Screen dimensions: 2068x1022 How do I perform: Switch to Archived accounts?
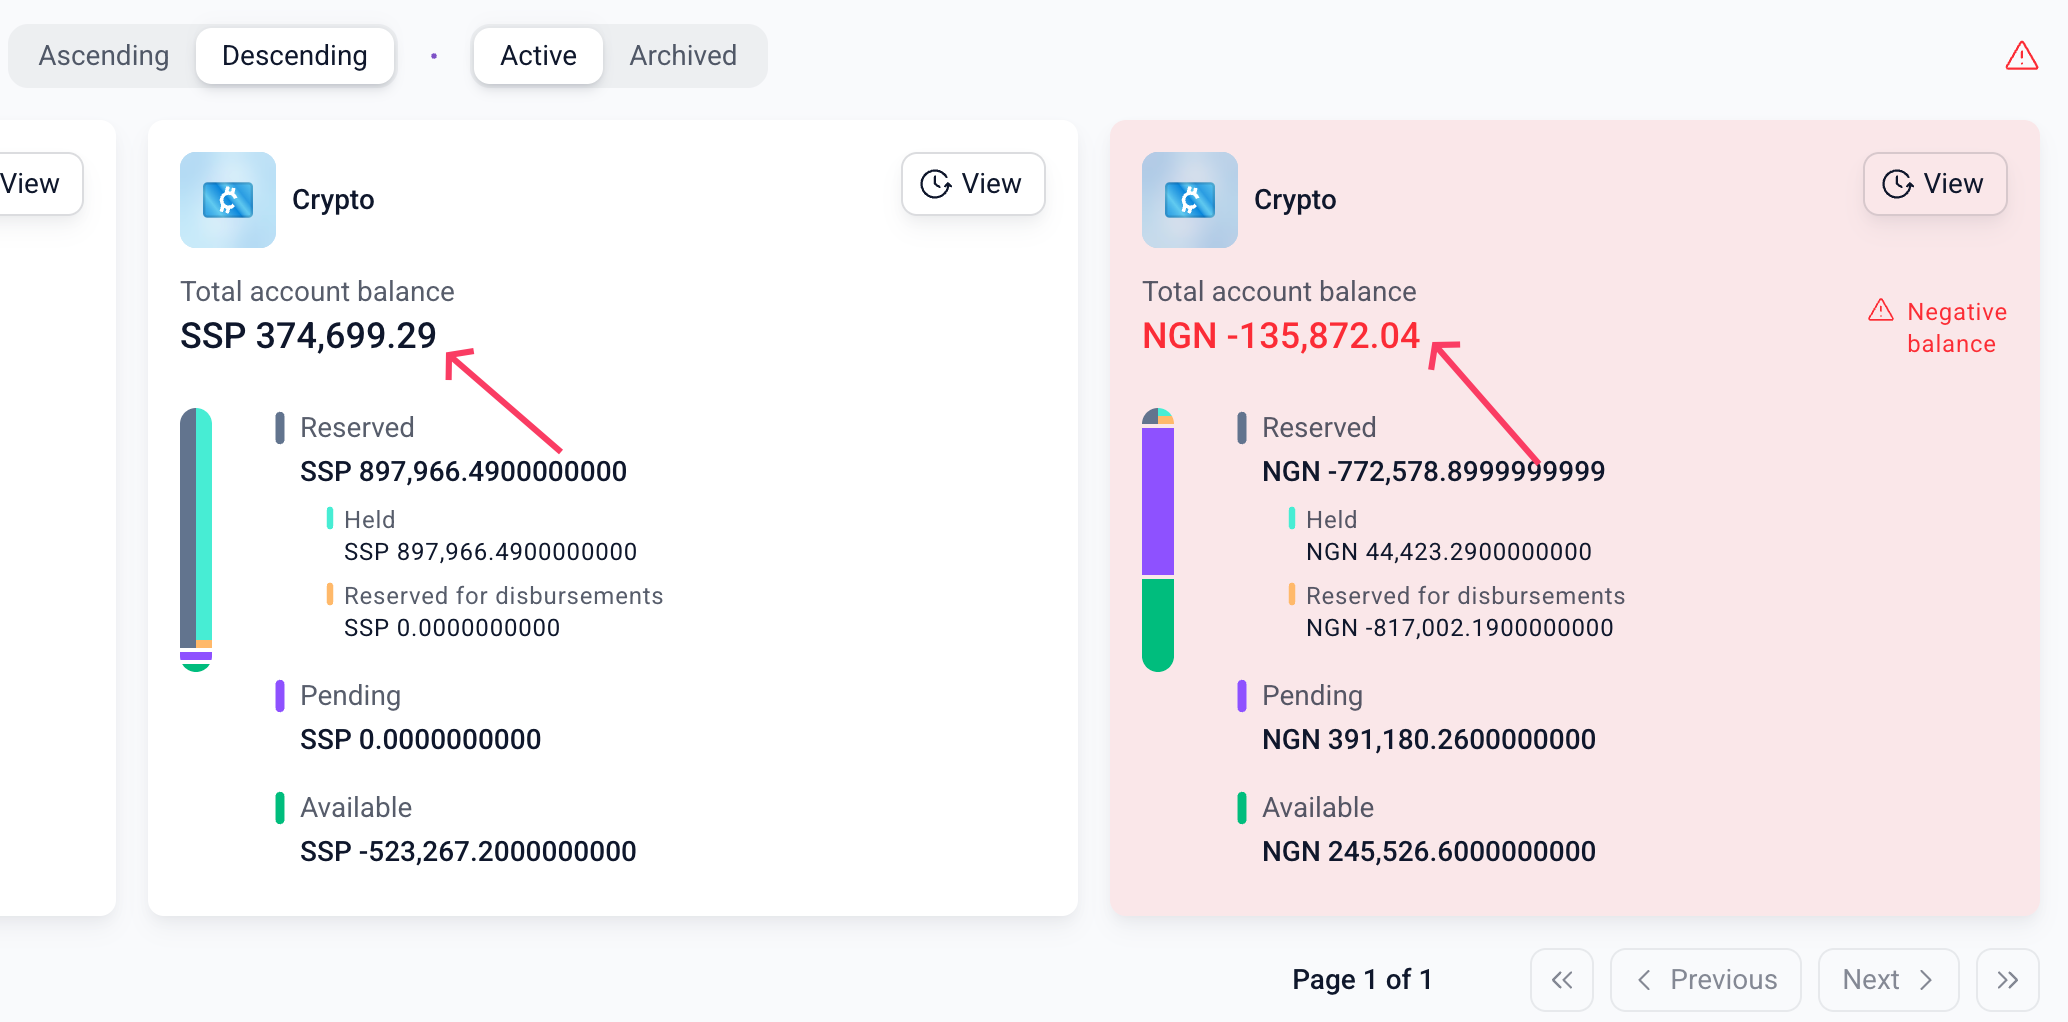pos(683,56)
